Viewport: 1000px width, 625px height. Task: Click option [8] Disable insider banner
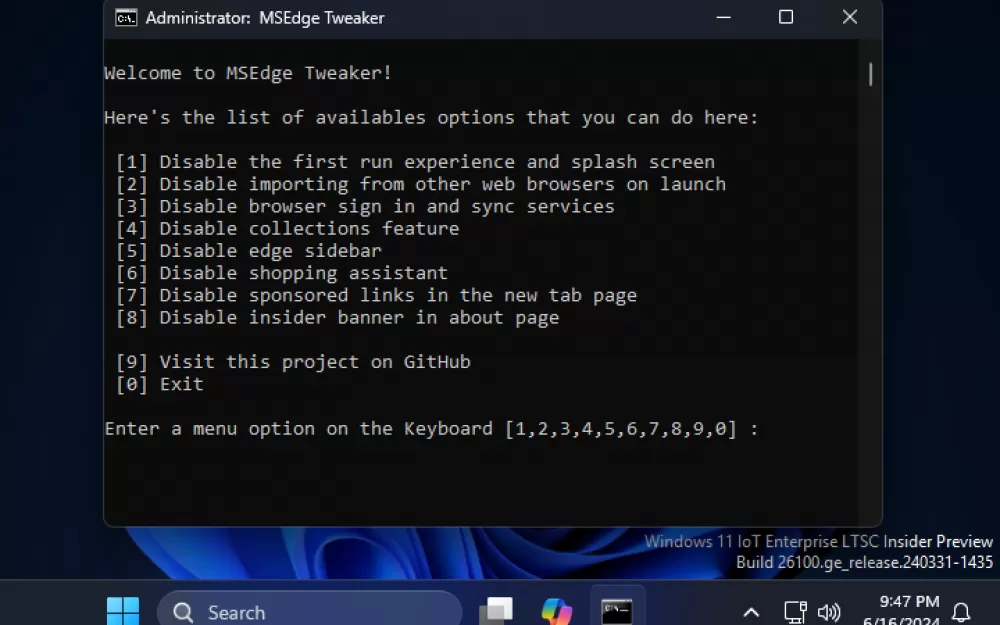[x=337, y=318]
